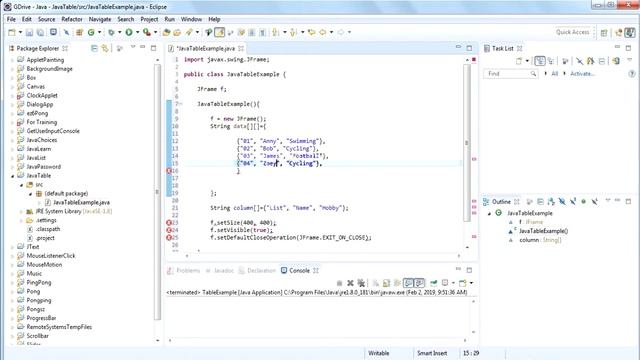Open dropdown next to Debug icon
This screenshot has width=640, height=360.
tap(120, 32)
